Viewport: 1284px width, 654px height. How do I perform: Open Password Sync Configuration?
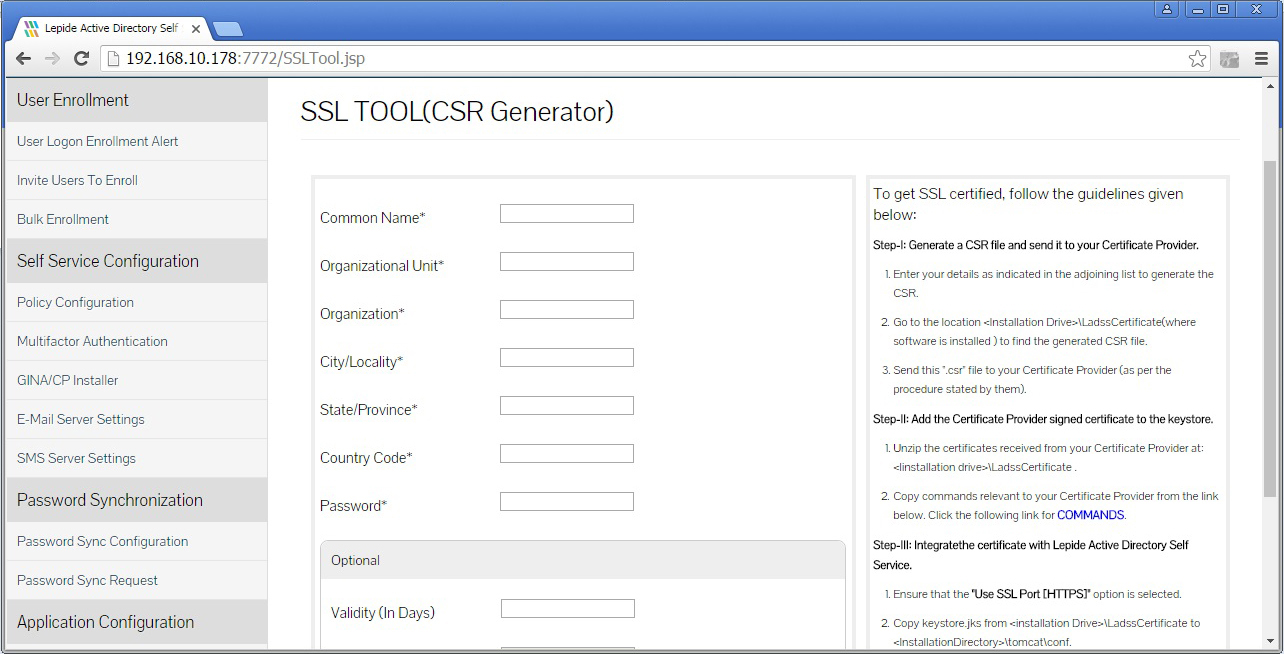pyautogui.click(x=137, y=541)
